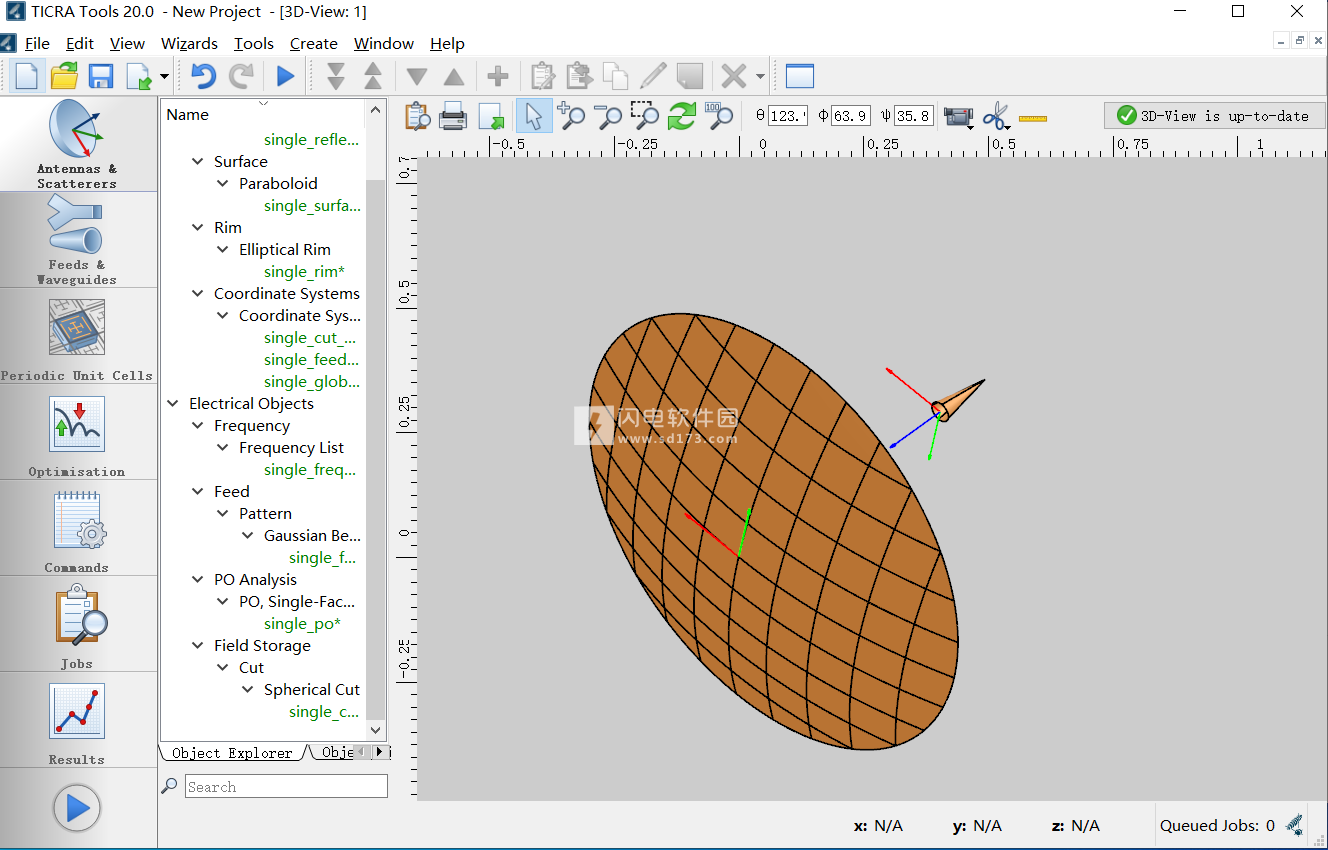The width and height of the screenshot is (1328, 850).
Task: Click the plus add-object icon
Action: point(498,76)
